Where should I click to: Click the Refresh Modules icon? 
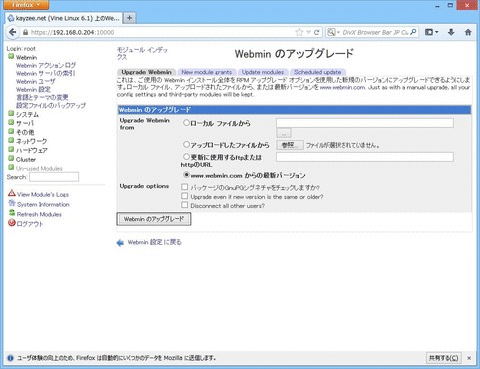(x=12, y=213)
